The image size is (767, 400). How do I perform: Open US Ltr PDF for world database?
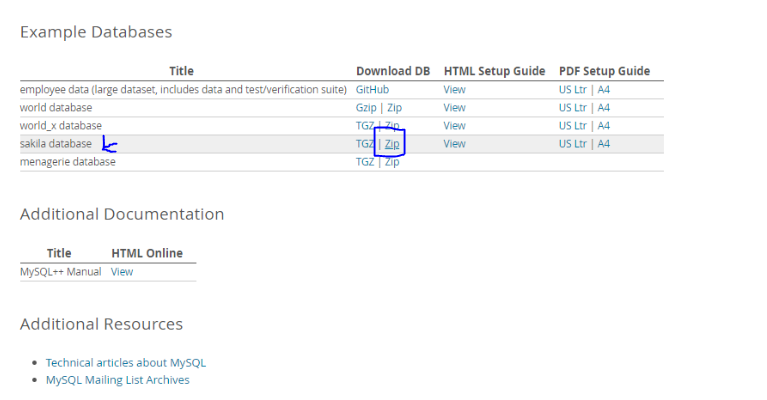[x=573, y=108]
